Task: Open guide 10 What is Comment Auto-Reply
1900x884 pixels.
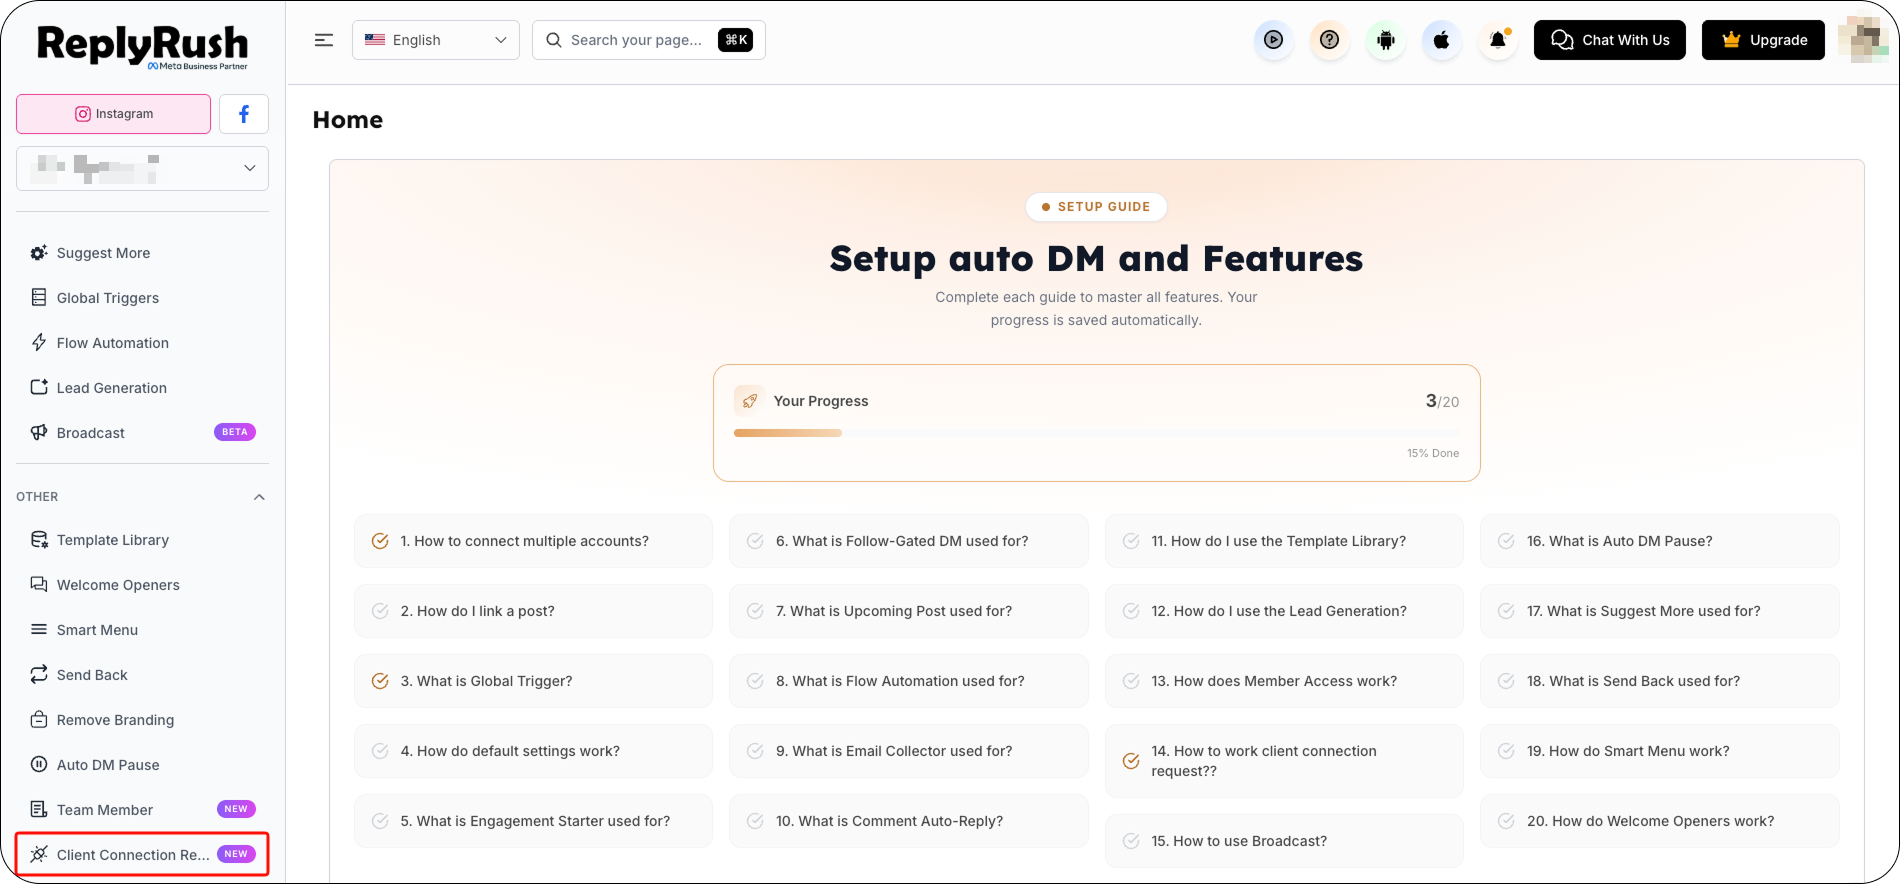Action: pyautogui.click(x=909, y=821)
